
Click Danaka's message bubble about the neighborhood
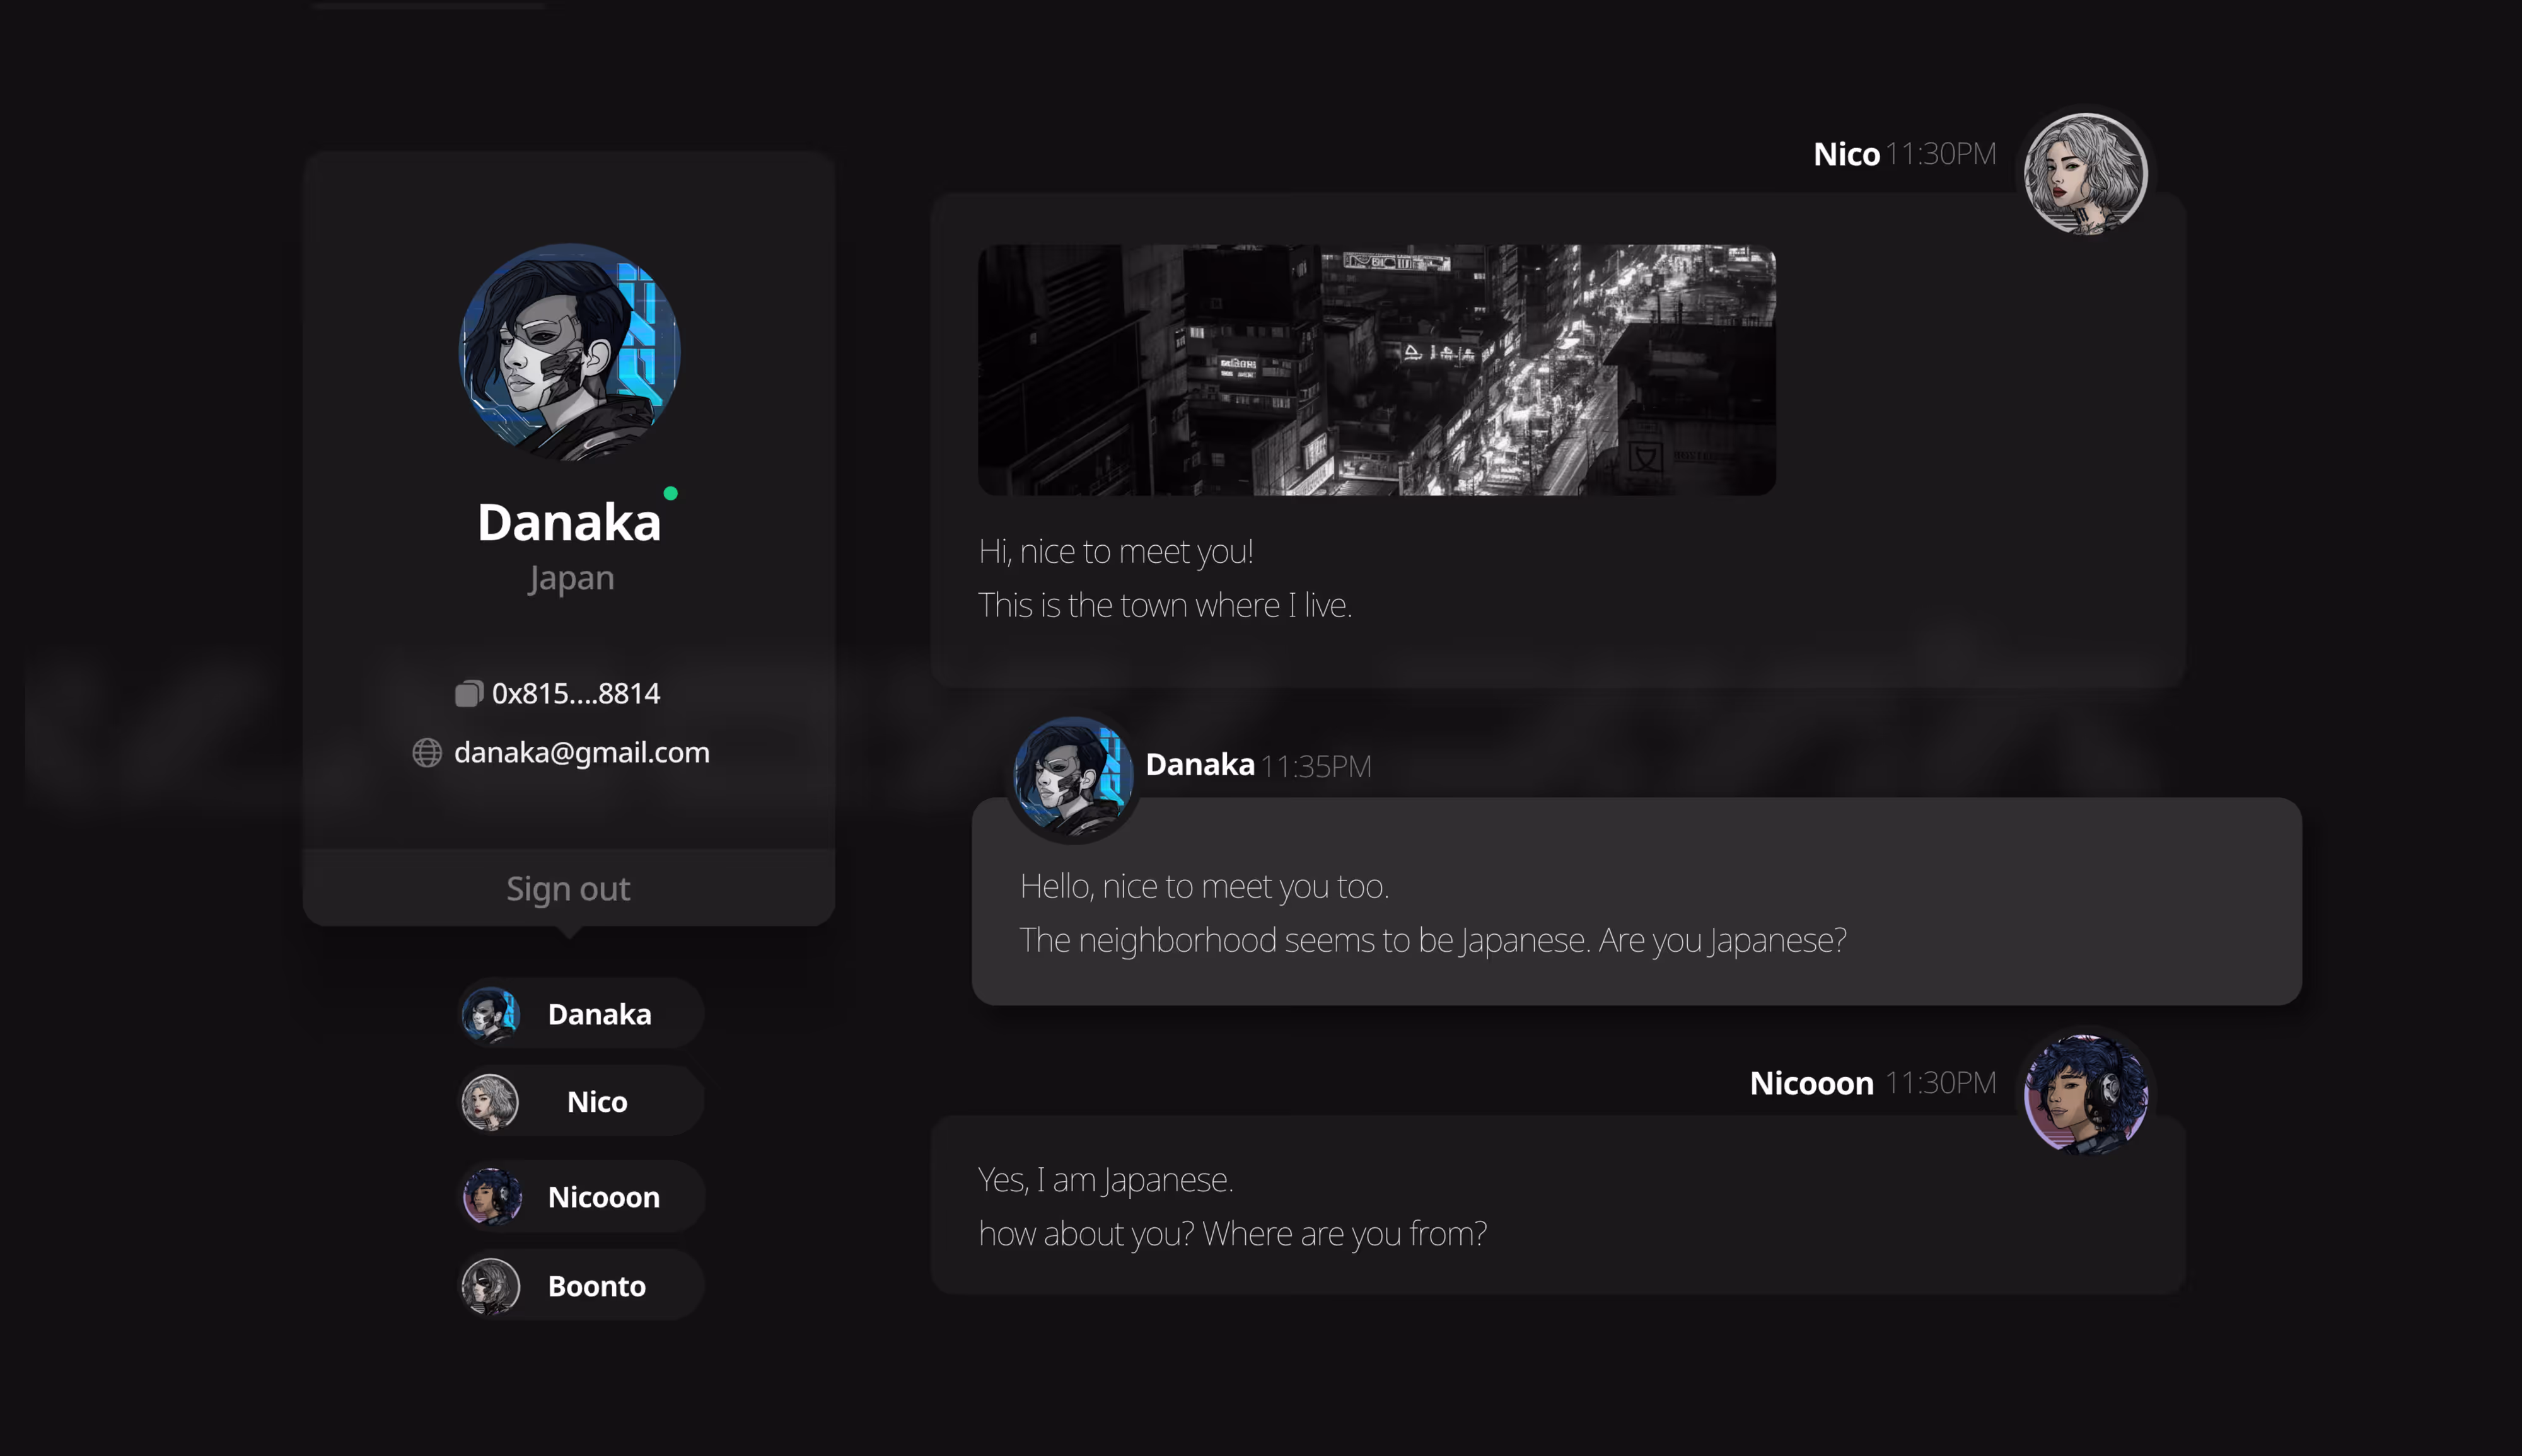coord(1636,901)
